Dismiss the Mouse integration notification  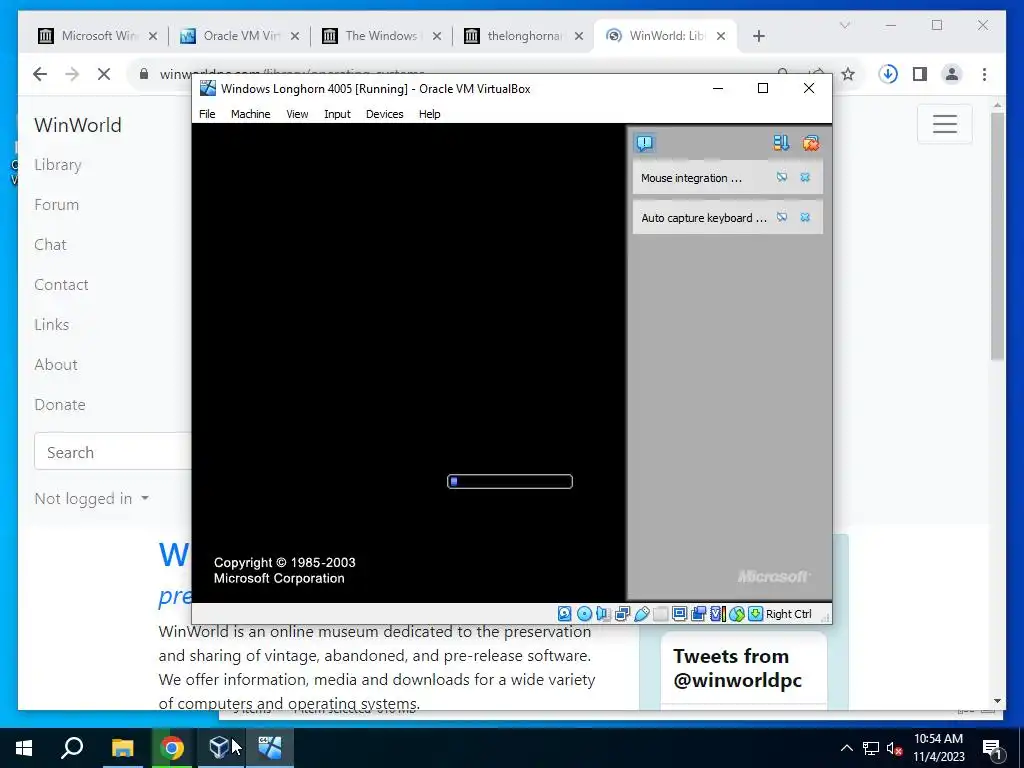805,178
